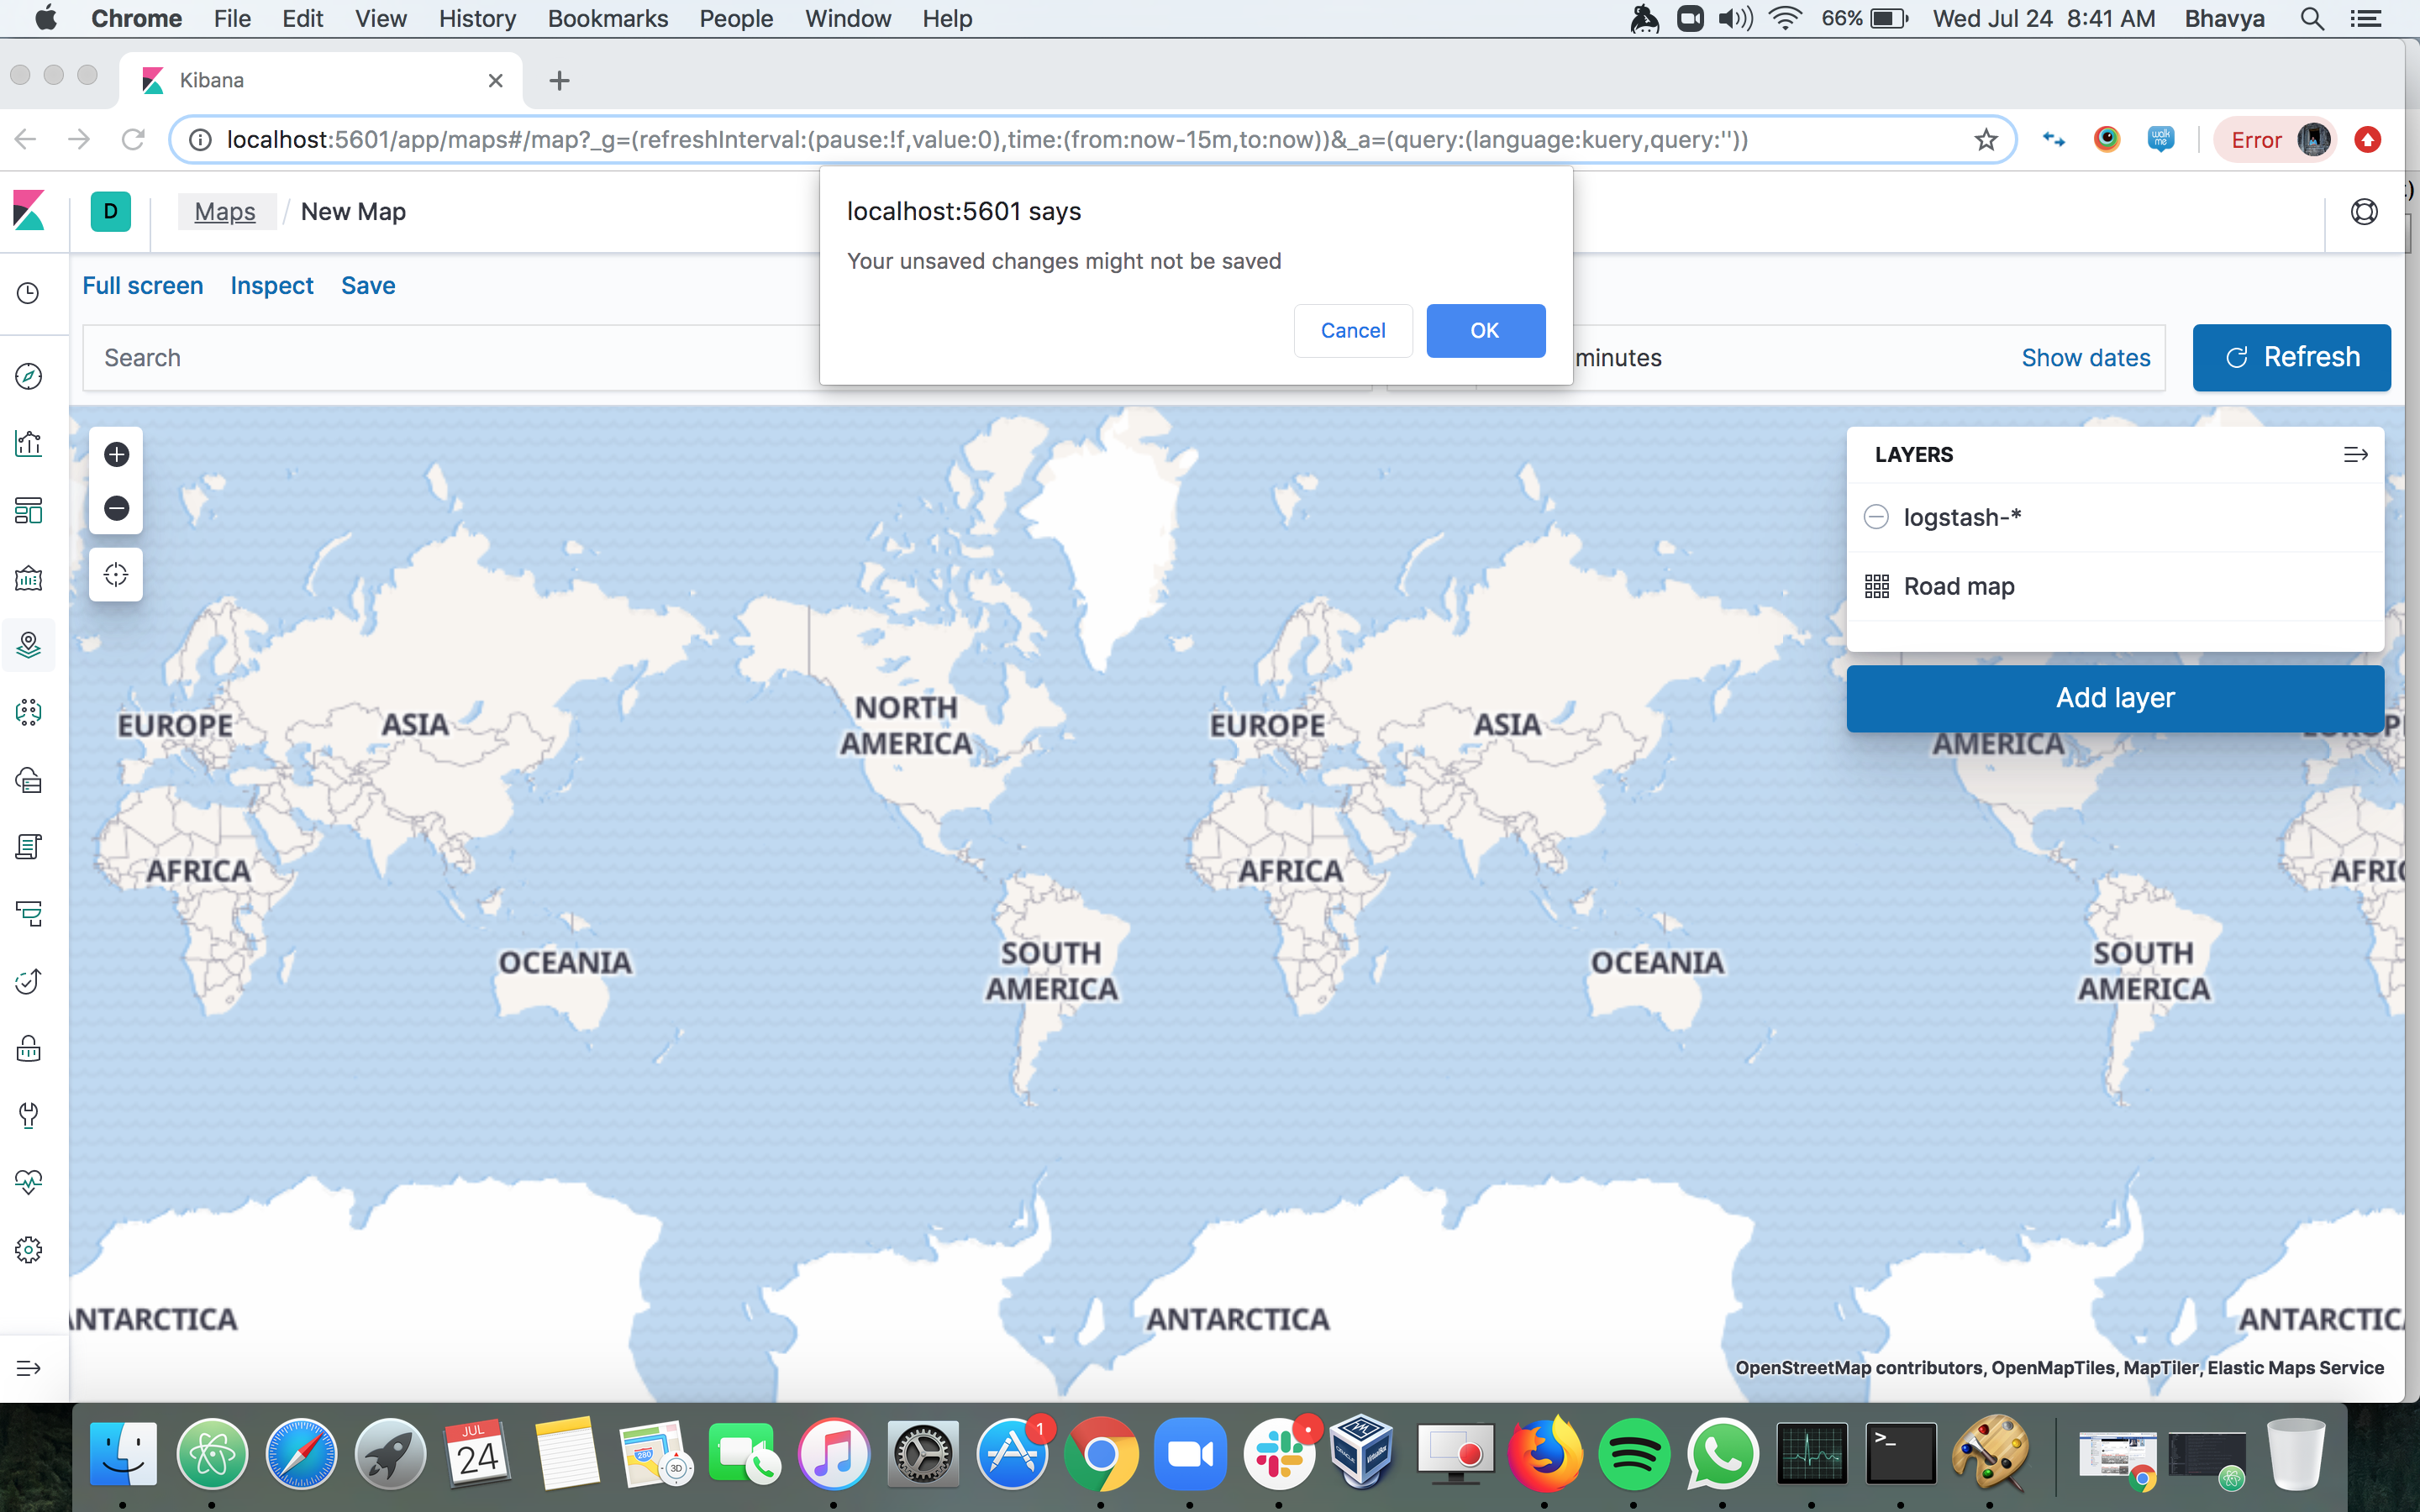The width and height of the screenshot is (2420, 1512).
Task: Open Dev Tools wrench icon in sidebar
Action: [28, 1115]
